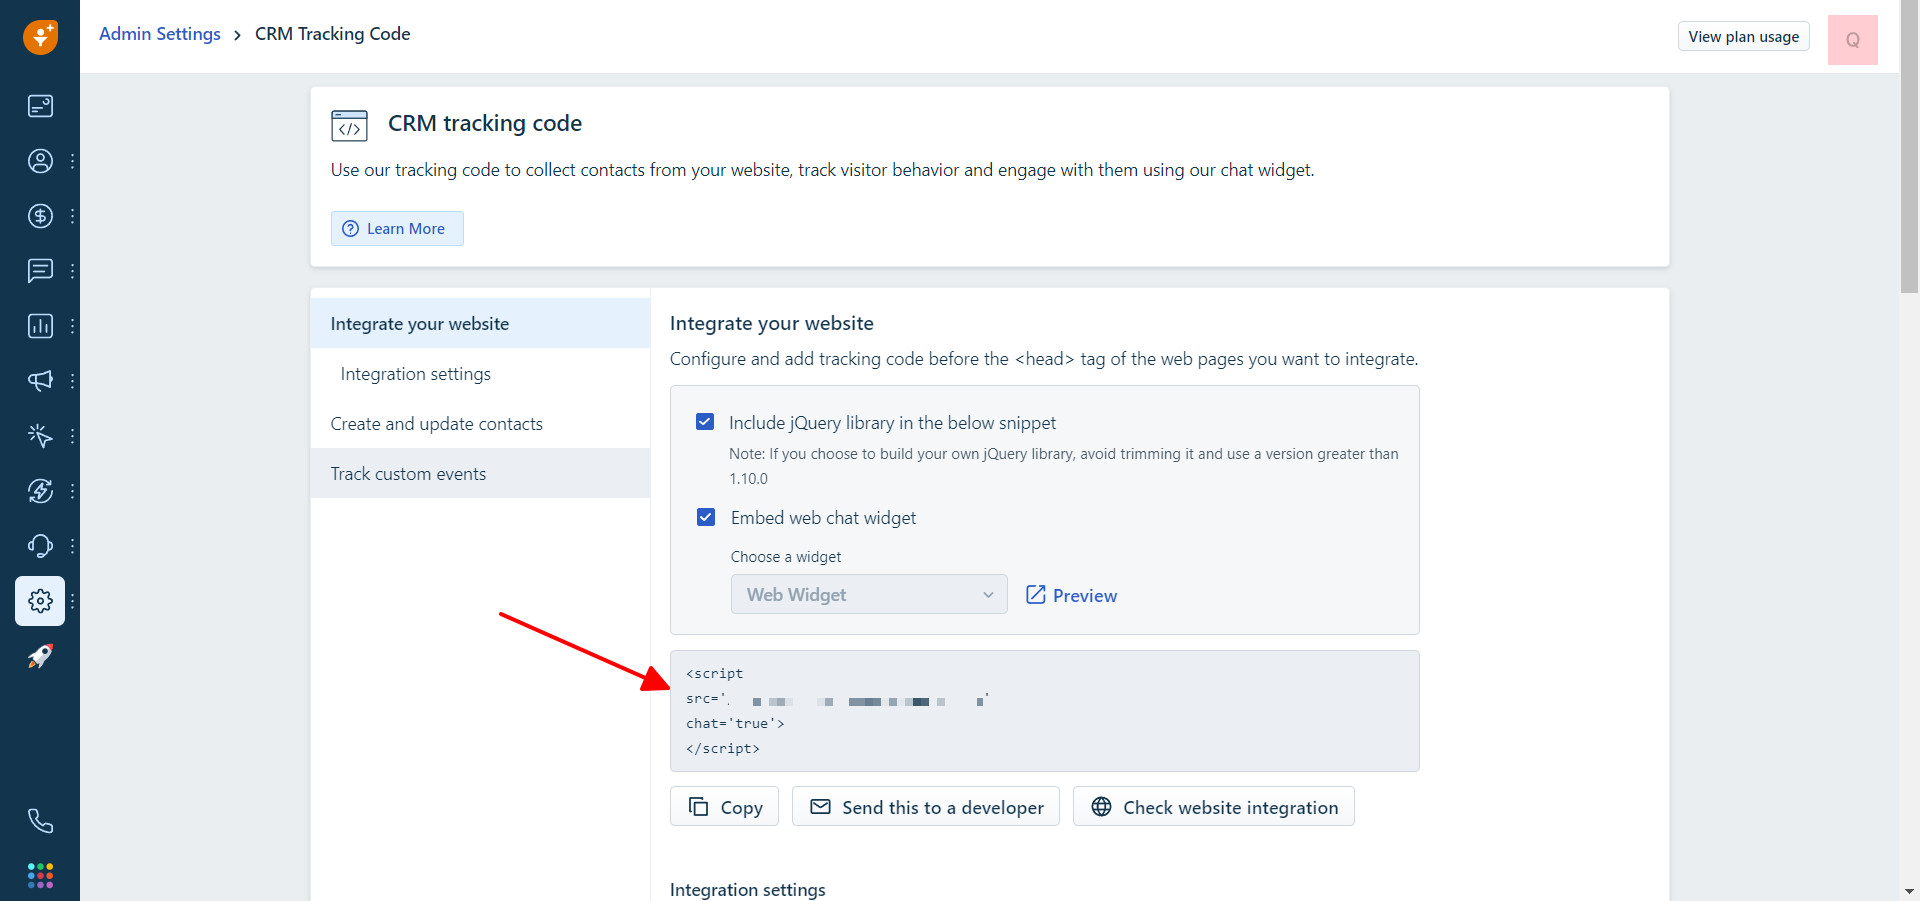Open the Admin Settings gear icon
This screenshot has width=1920, height=901.
click(x=40, y=601)
